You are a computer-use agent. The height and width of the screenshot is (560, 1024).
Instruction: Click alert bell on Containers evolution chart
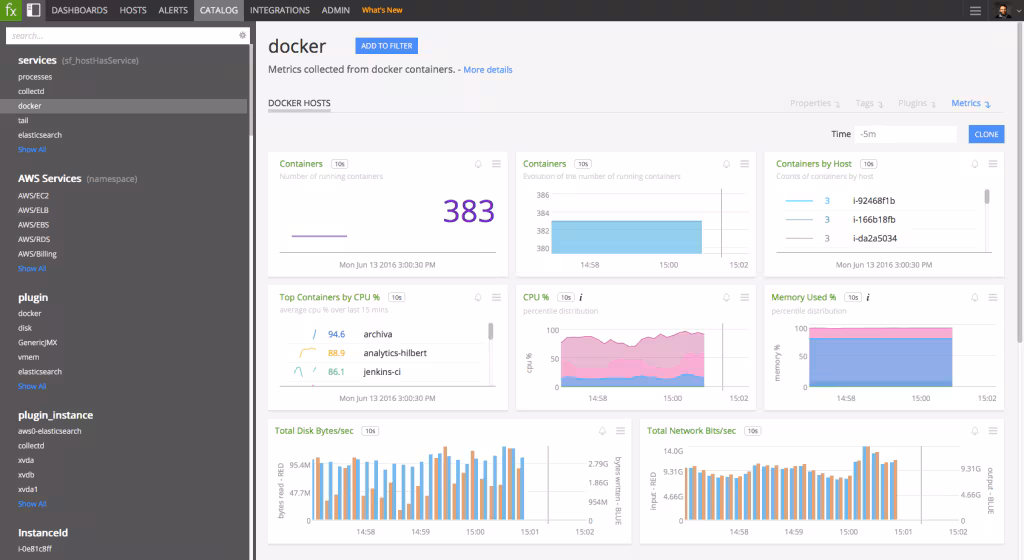coord(726,164)
